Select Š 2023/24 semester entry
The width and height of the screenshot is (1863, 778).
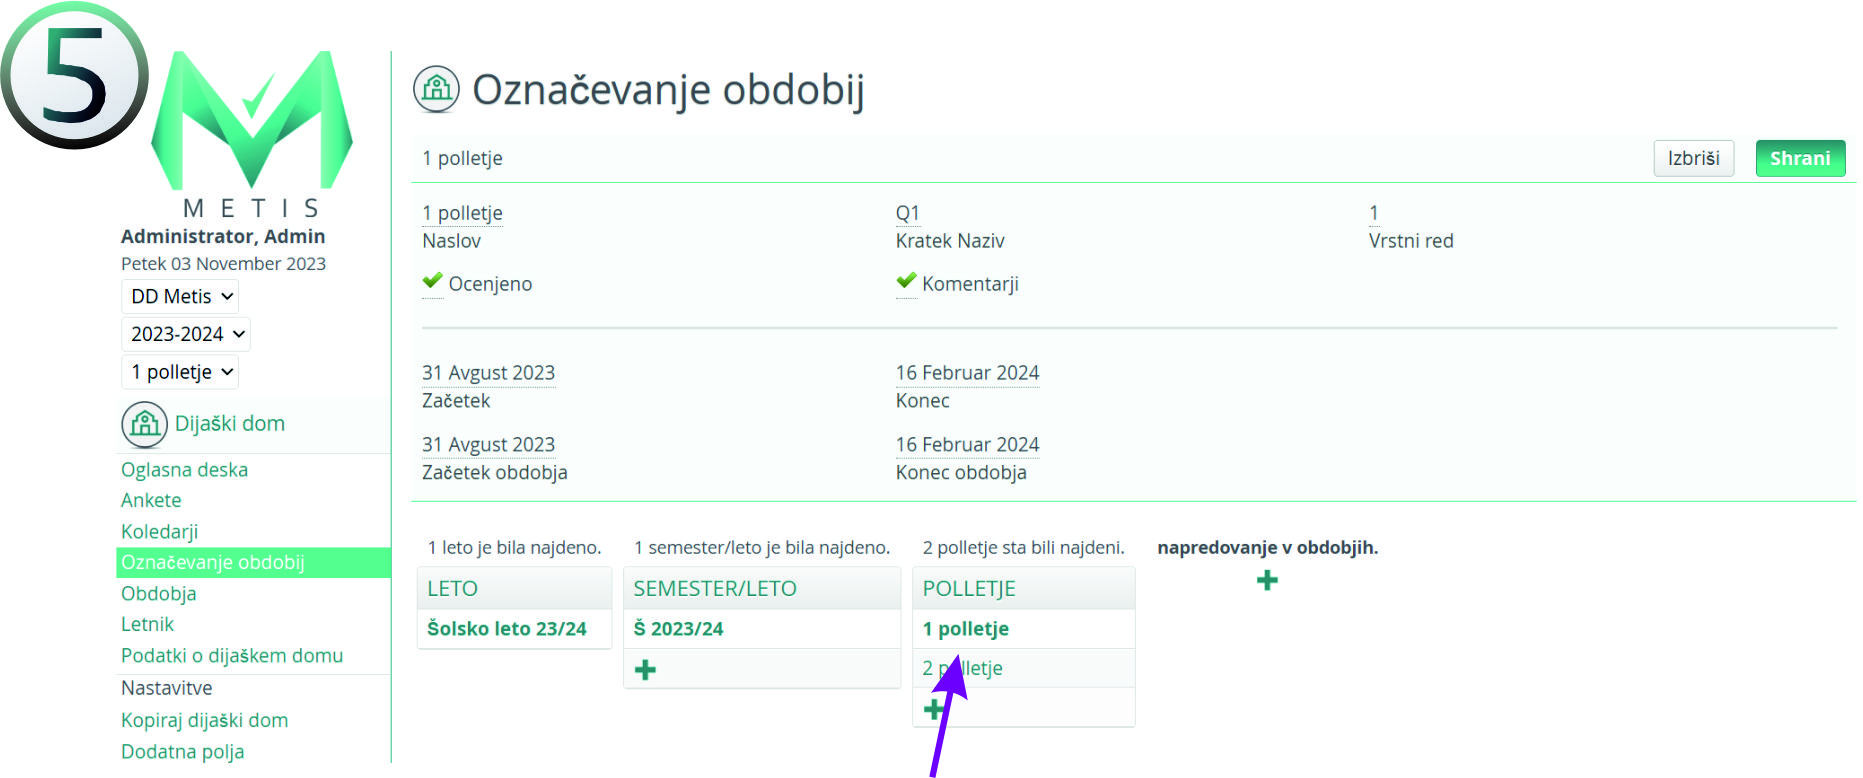(678, 629)
